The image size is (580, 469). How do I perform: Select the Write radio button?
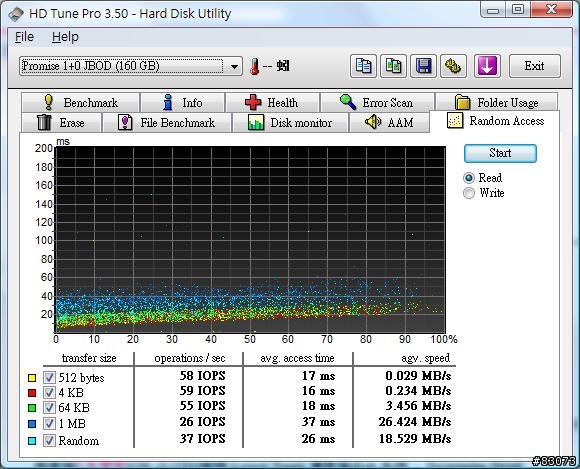click(x=469, y=193)
